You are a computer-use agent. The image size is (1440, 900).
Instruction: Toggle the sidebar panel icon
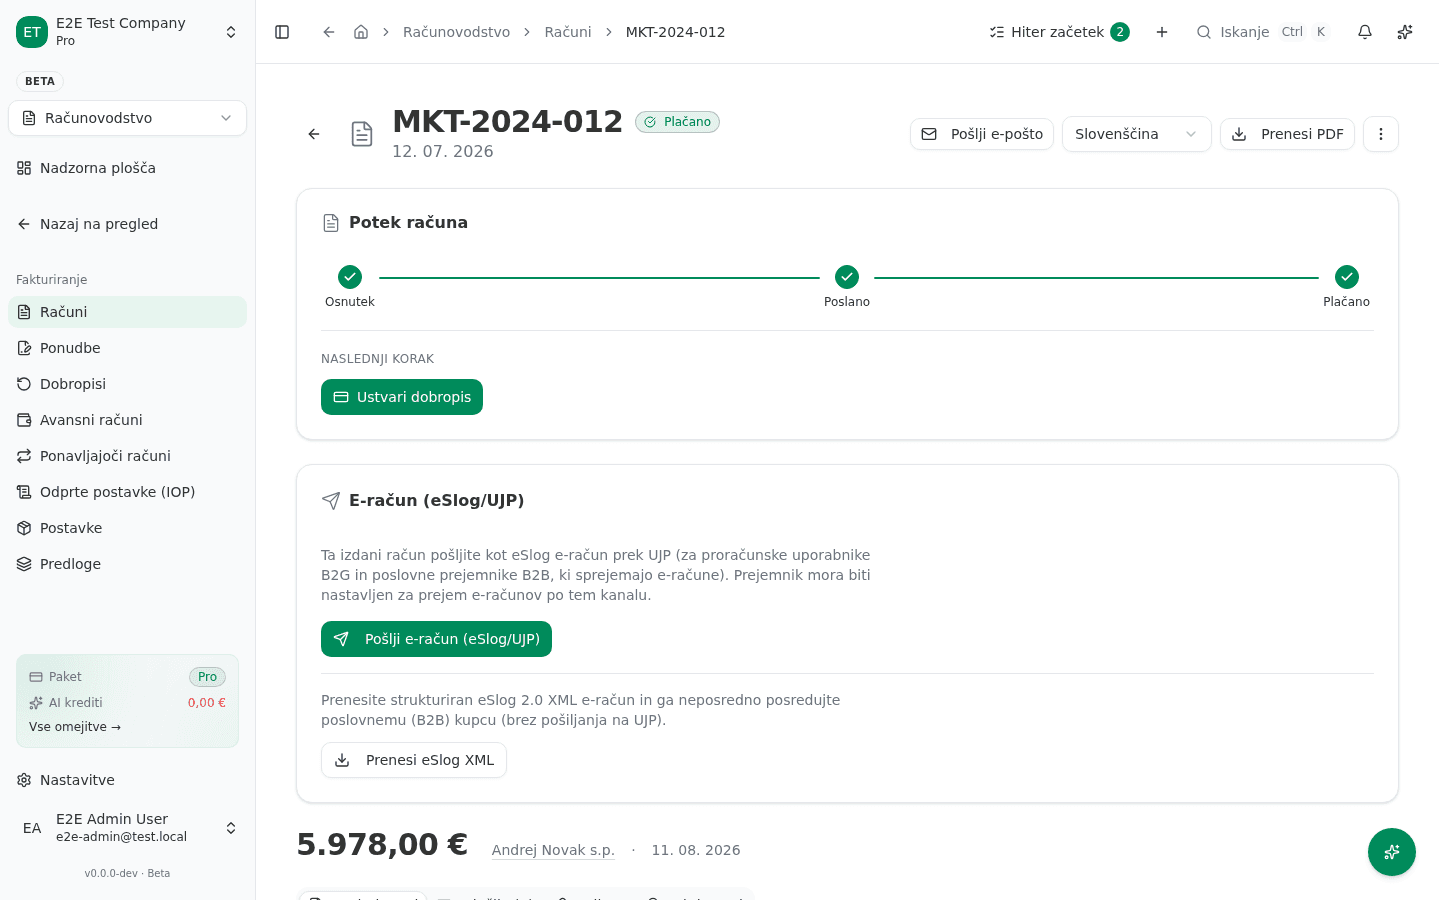click(x=282, y=32)
